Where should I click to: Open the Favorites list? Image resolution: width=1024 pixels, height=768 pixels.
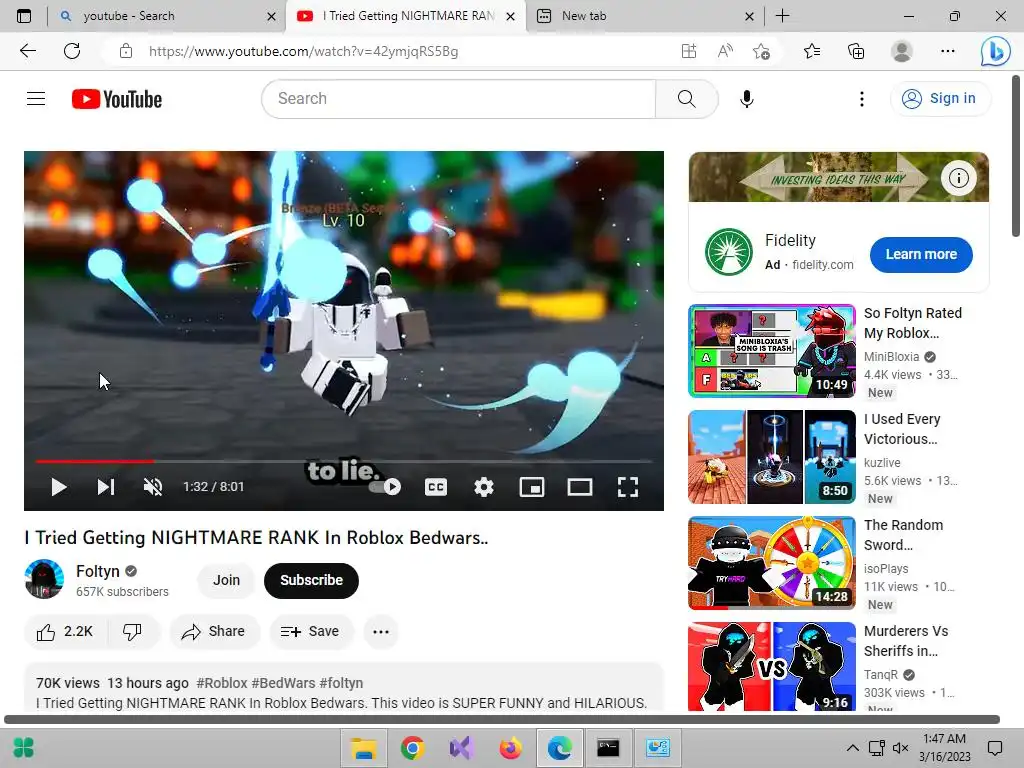click(x=812, y=51)
